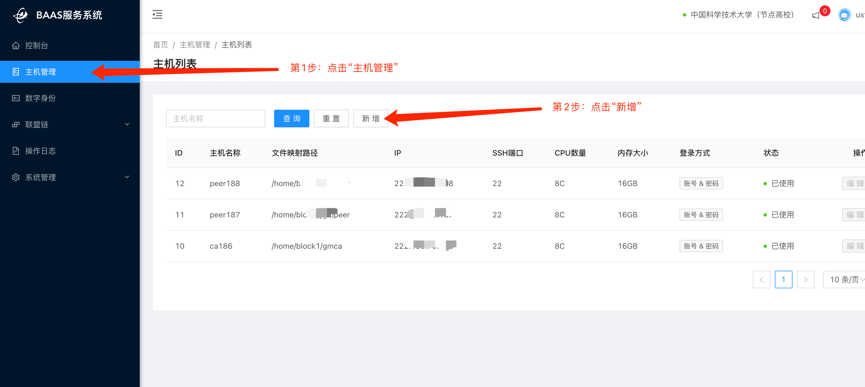The image size is (865, 387).
Task: Click 首页 in the breadcrumb
Action: [x=161, y=45]
